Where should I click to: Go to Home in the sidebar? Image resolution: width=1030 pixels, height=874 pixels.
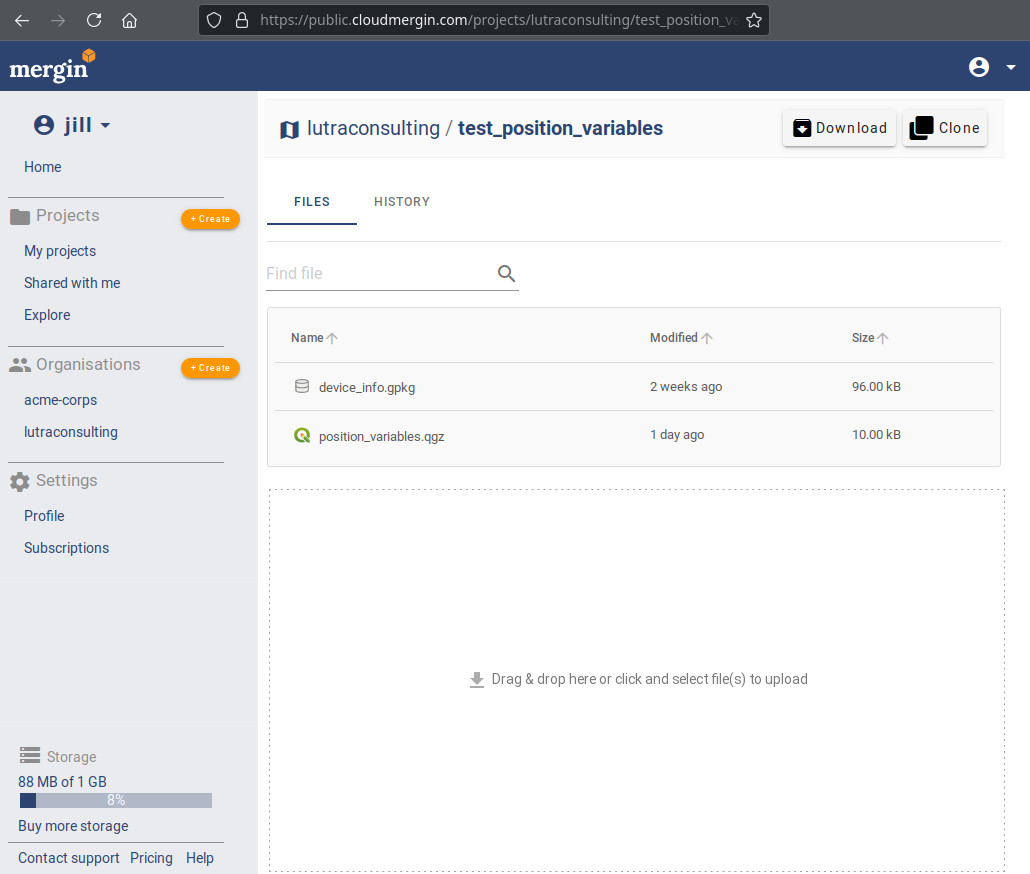[x=43, y=167]
